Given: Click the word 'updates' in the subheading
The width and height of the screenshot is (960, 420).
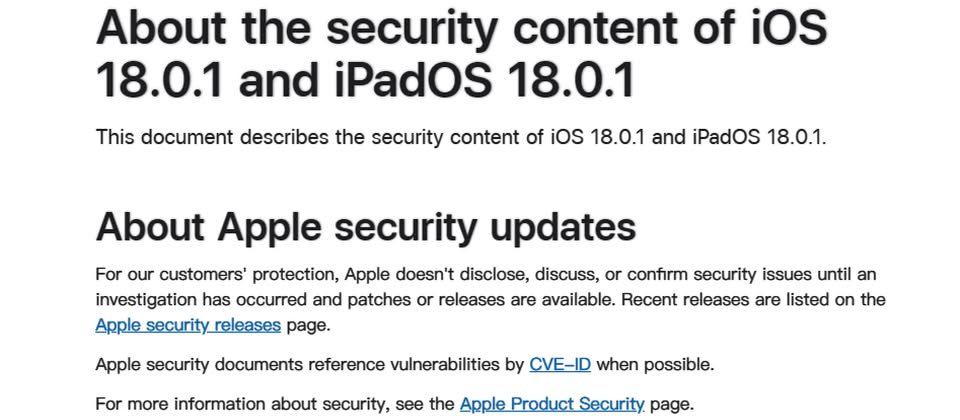Looking at the screenshot, I should (563, 227).
